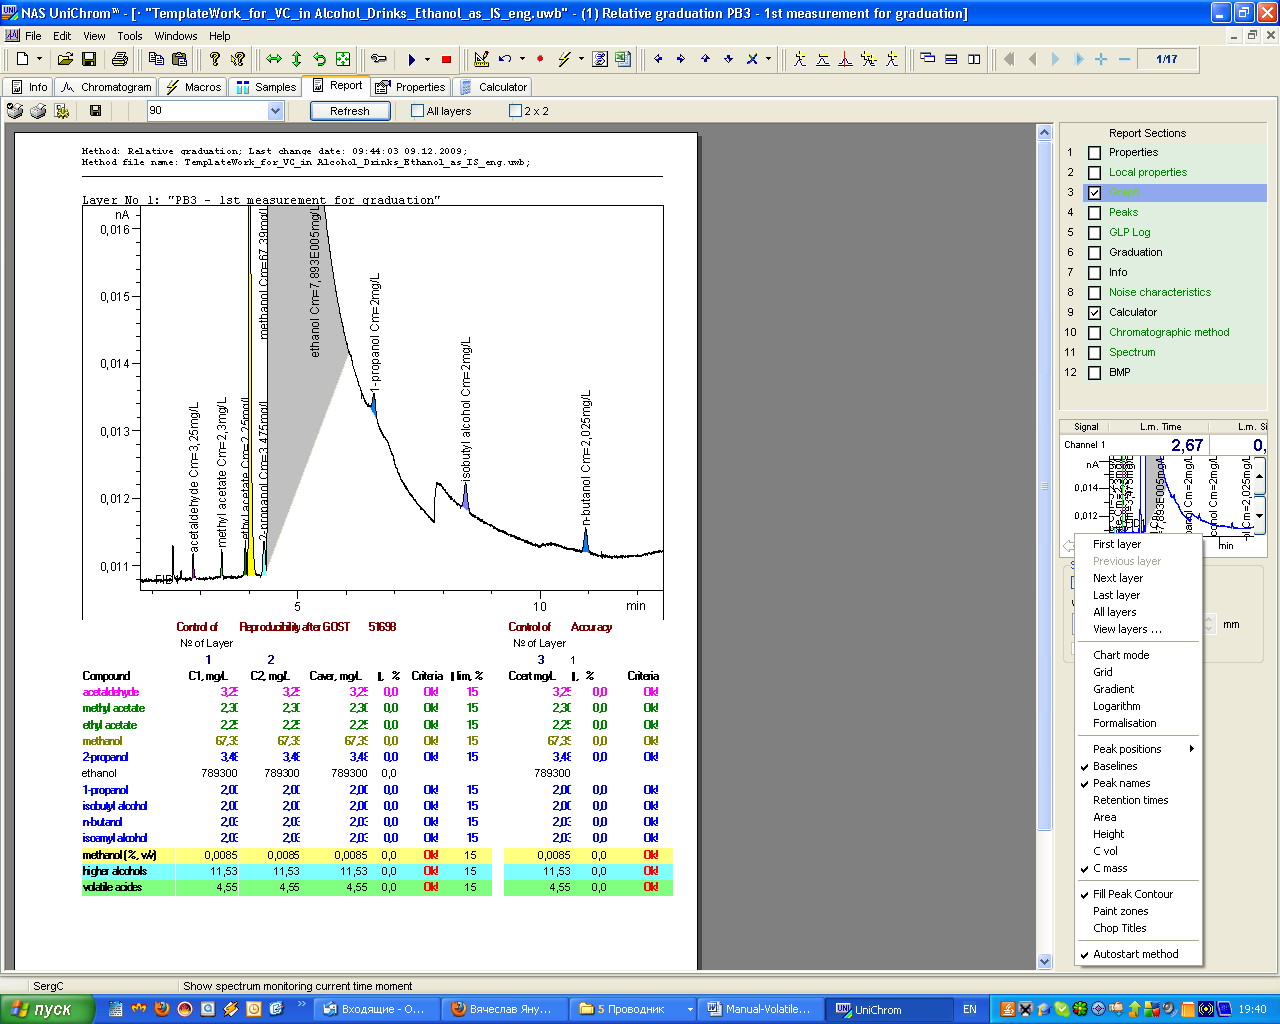
Task: Uncheck the Calculator report section box
Action: 1094,313
